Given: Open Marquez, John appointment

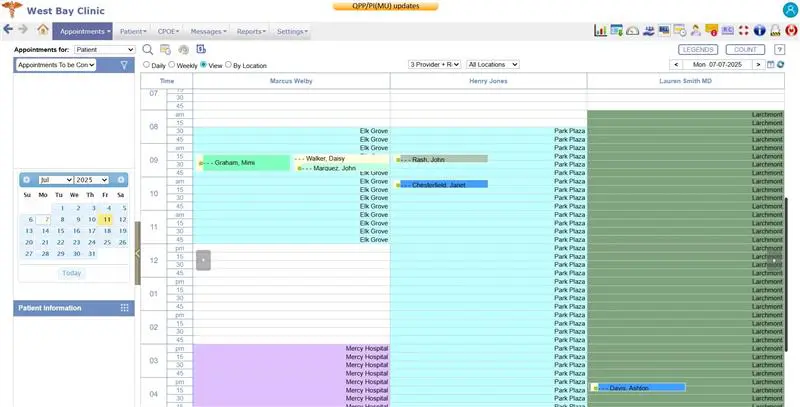Looking at the screenshot, I should click(343, 168).
